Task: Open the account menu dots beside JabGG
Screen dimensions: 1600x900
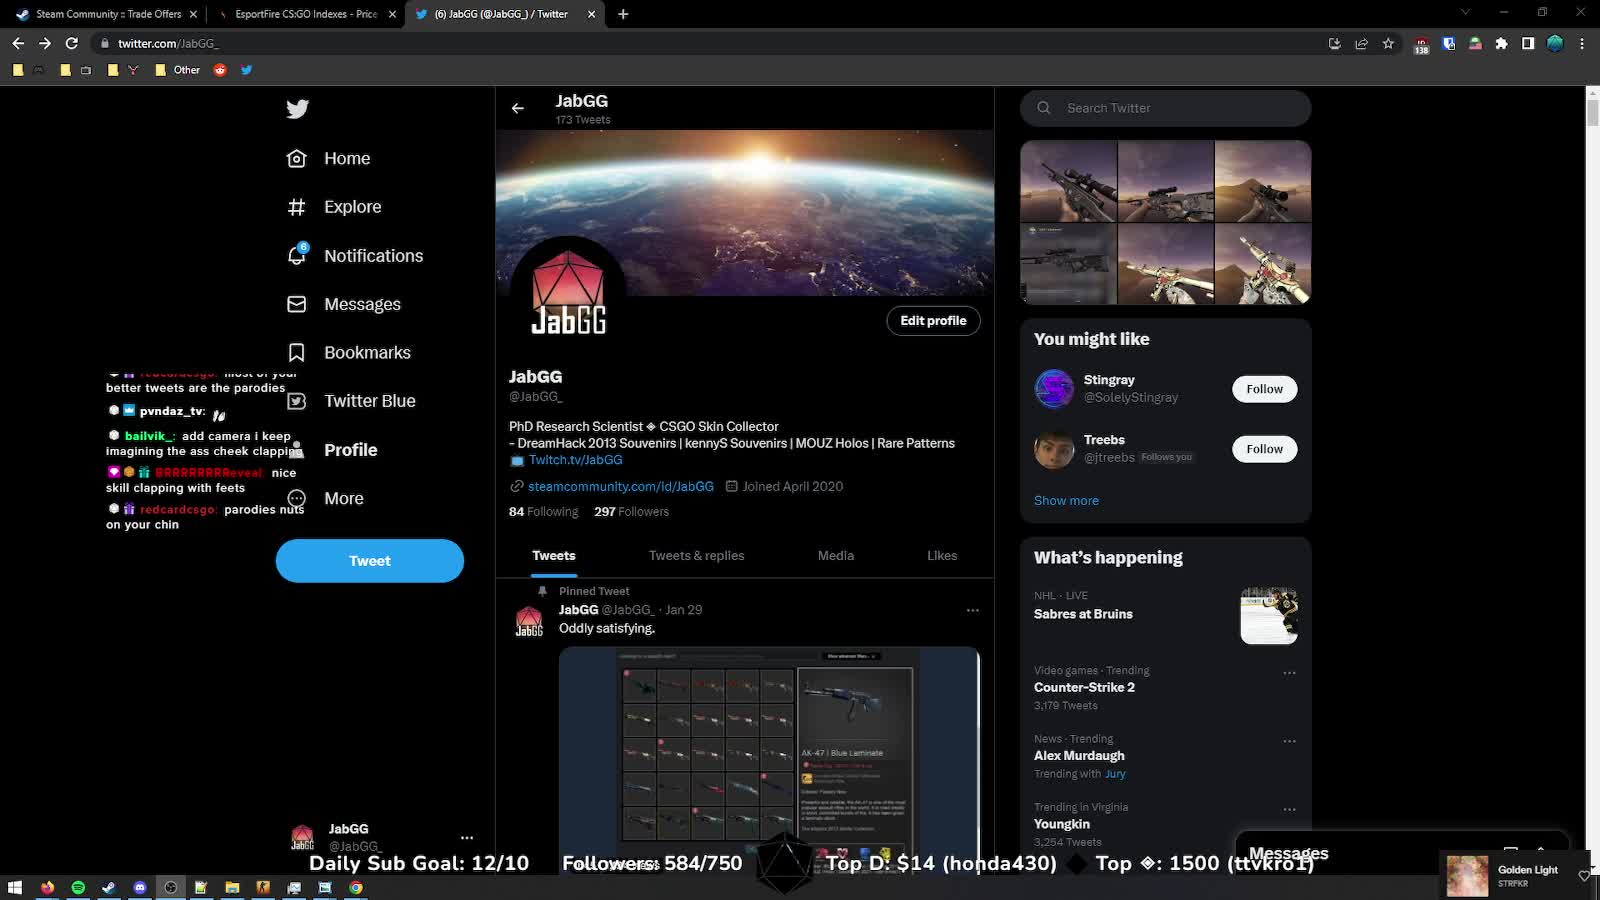Action: pyautogui.click(x=466, y=838)
